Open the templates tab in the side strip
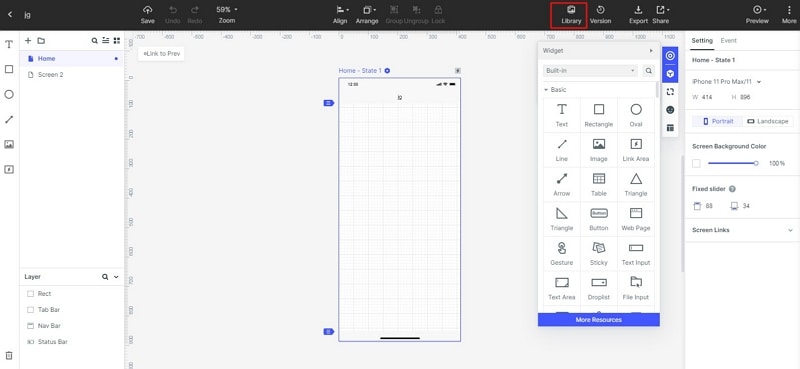The height and width of the screenshot is (369, 800). [x=670, y=128]
